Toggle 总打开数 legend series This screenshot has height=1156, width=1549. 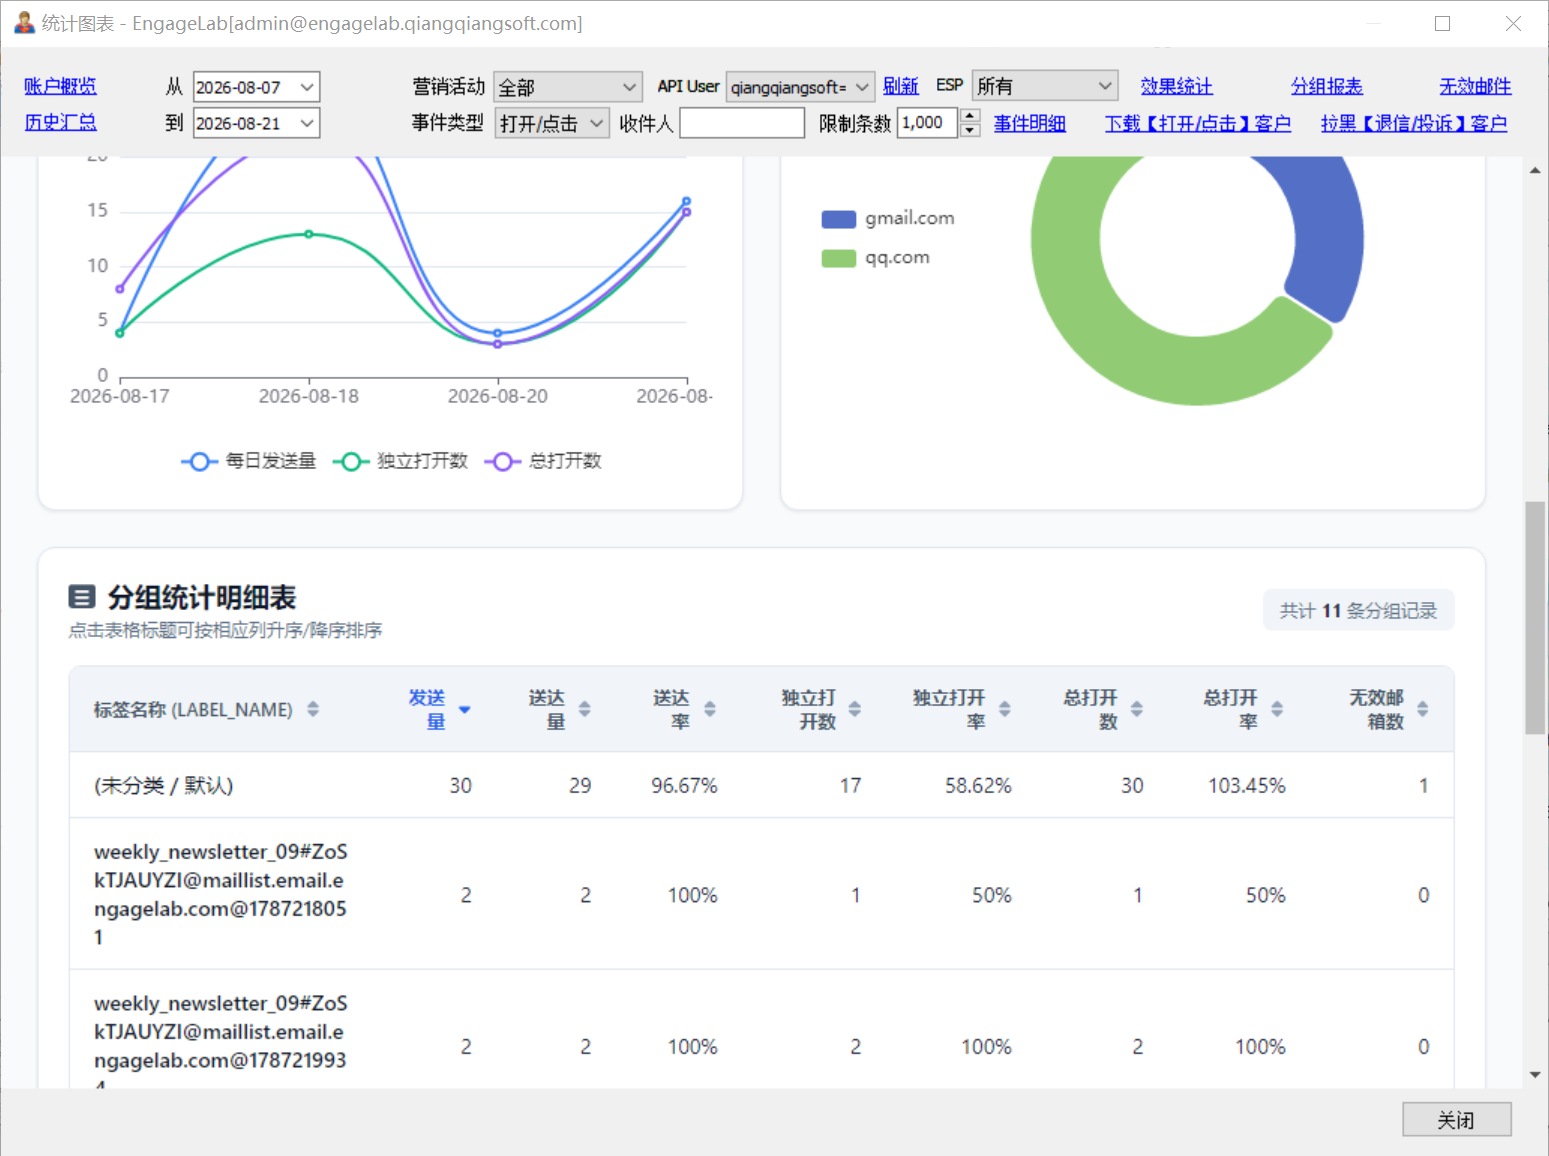544,461
